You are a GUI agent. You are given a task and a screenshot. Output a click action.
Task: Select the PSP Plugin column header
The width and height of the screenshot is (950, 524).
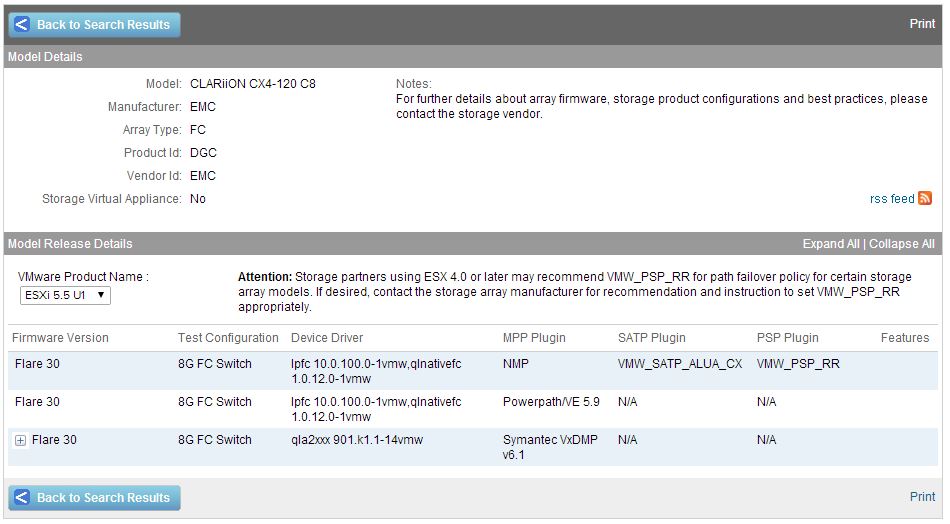[x=787, y=337]
